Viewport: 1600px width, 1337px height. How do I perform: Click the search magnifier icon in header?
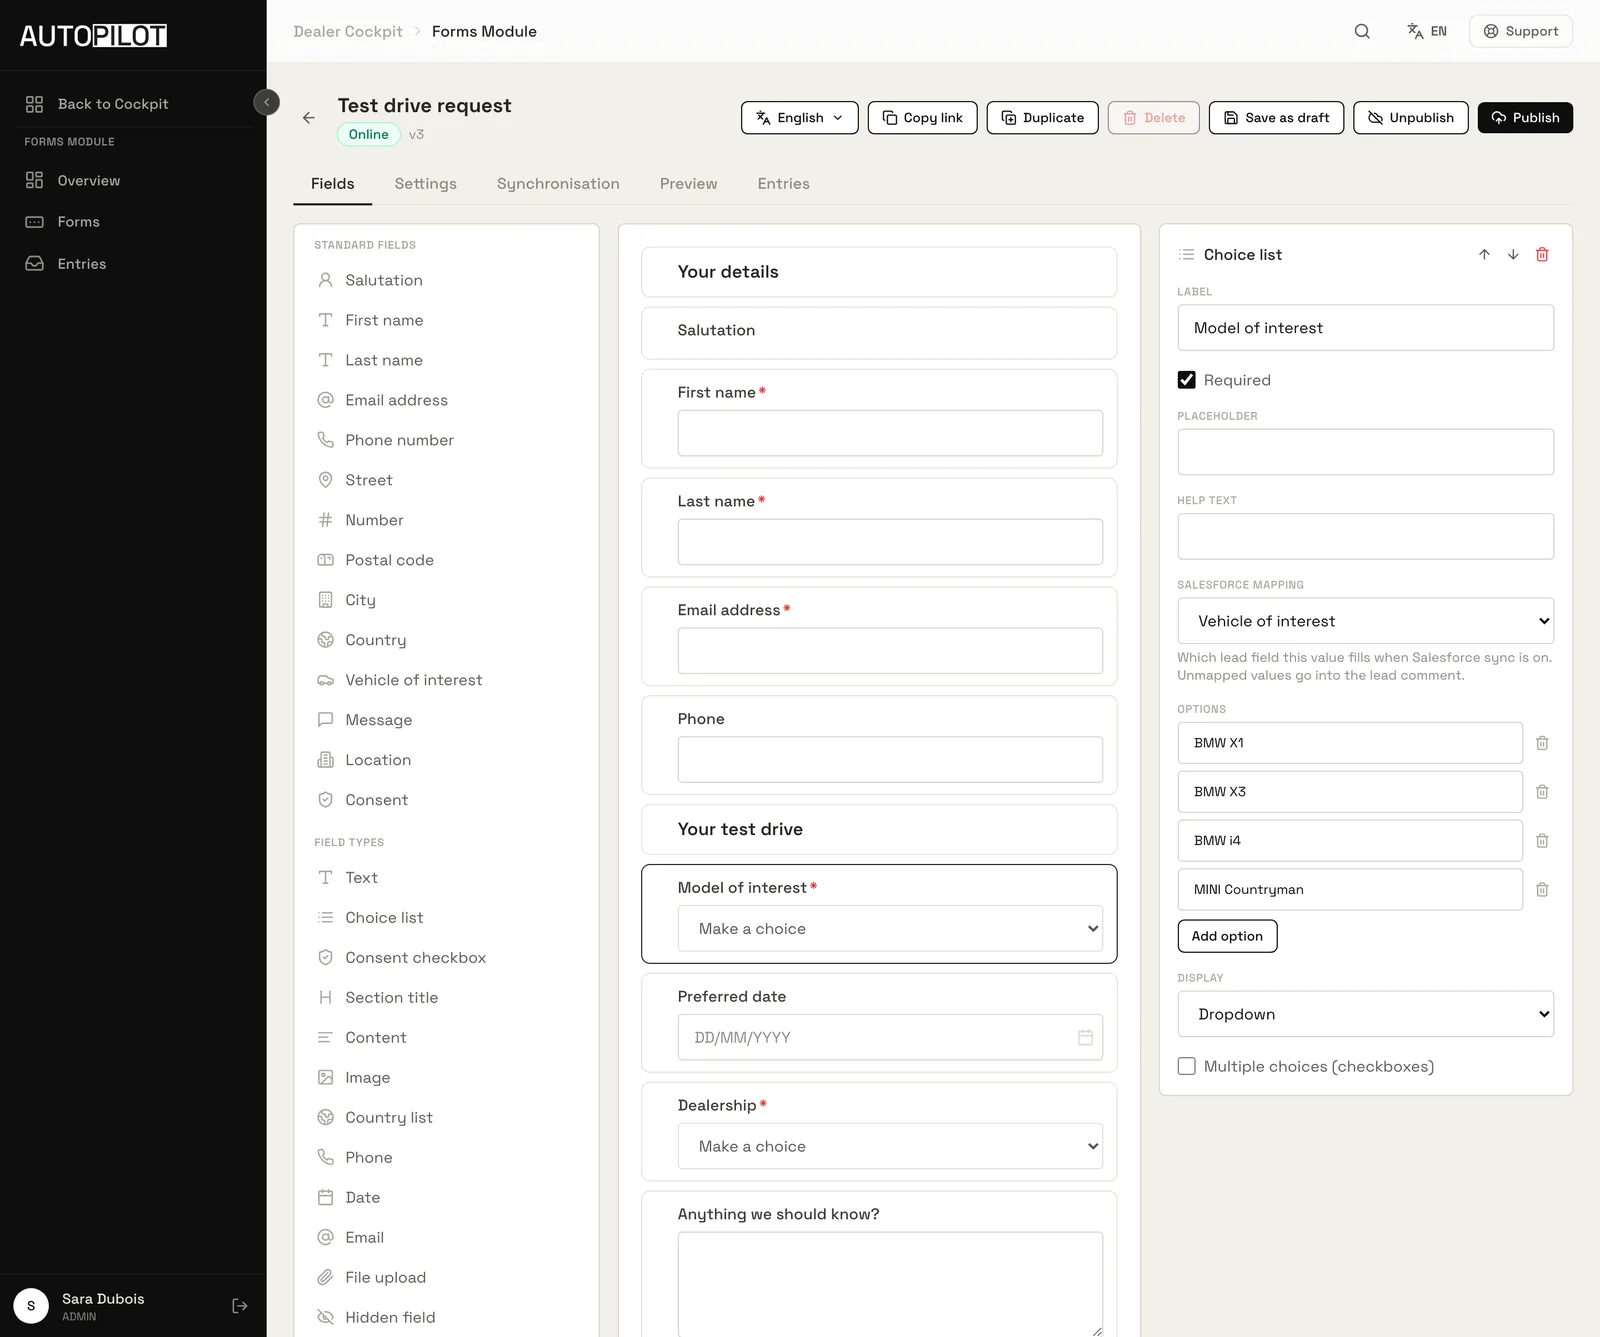click(x=1362, y=31)
